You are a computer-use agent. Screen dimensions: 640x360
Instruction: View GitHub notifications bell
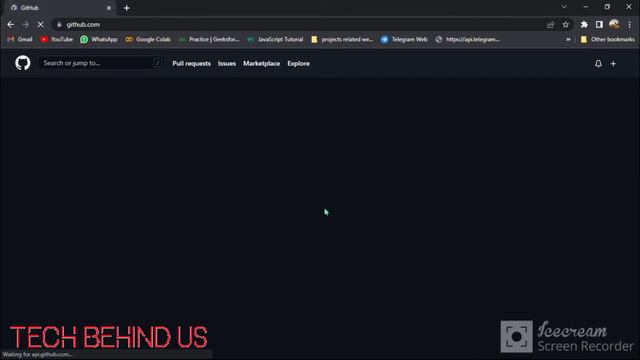tap(598, 64)
